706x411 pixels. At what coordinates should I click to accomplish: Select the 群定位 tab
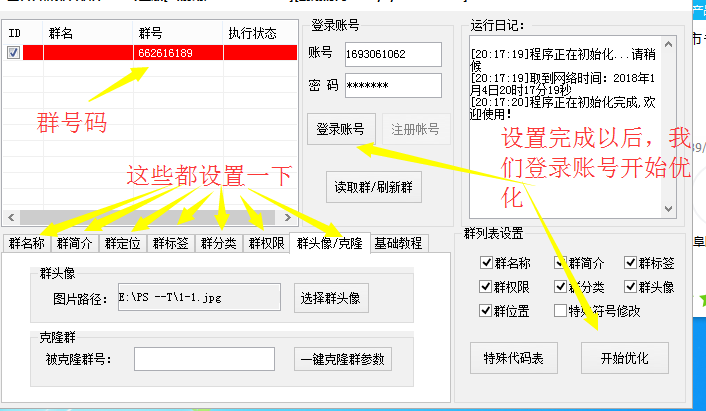tap(122, 244)
